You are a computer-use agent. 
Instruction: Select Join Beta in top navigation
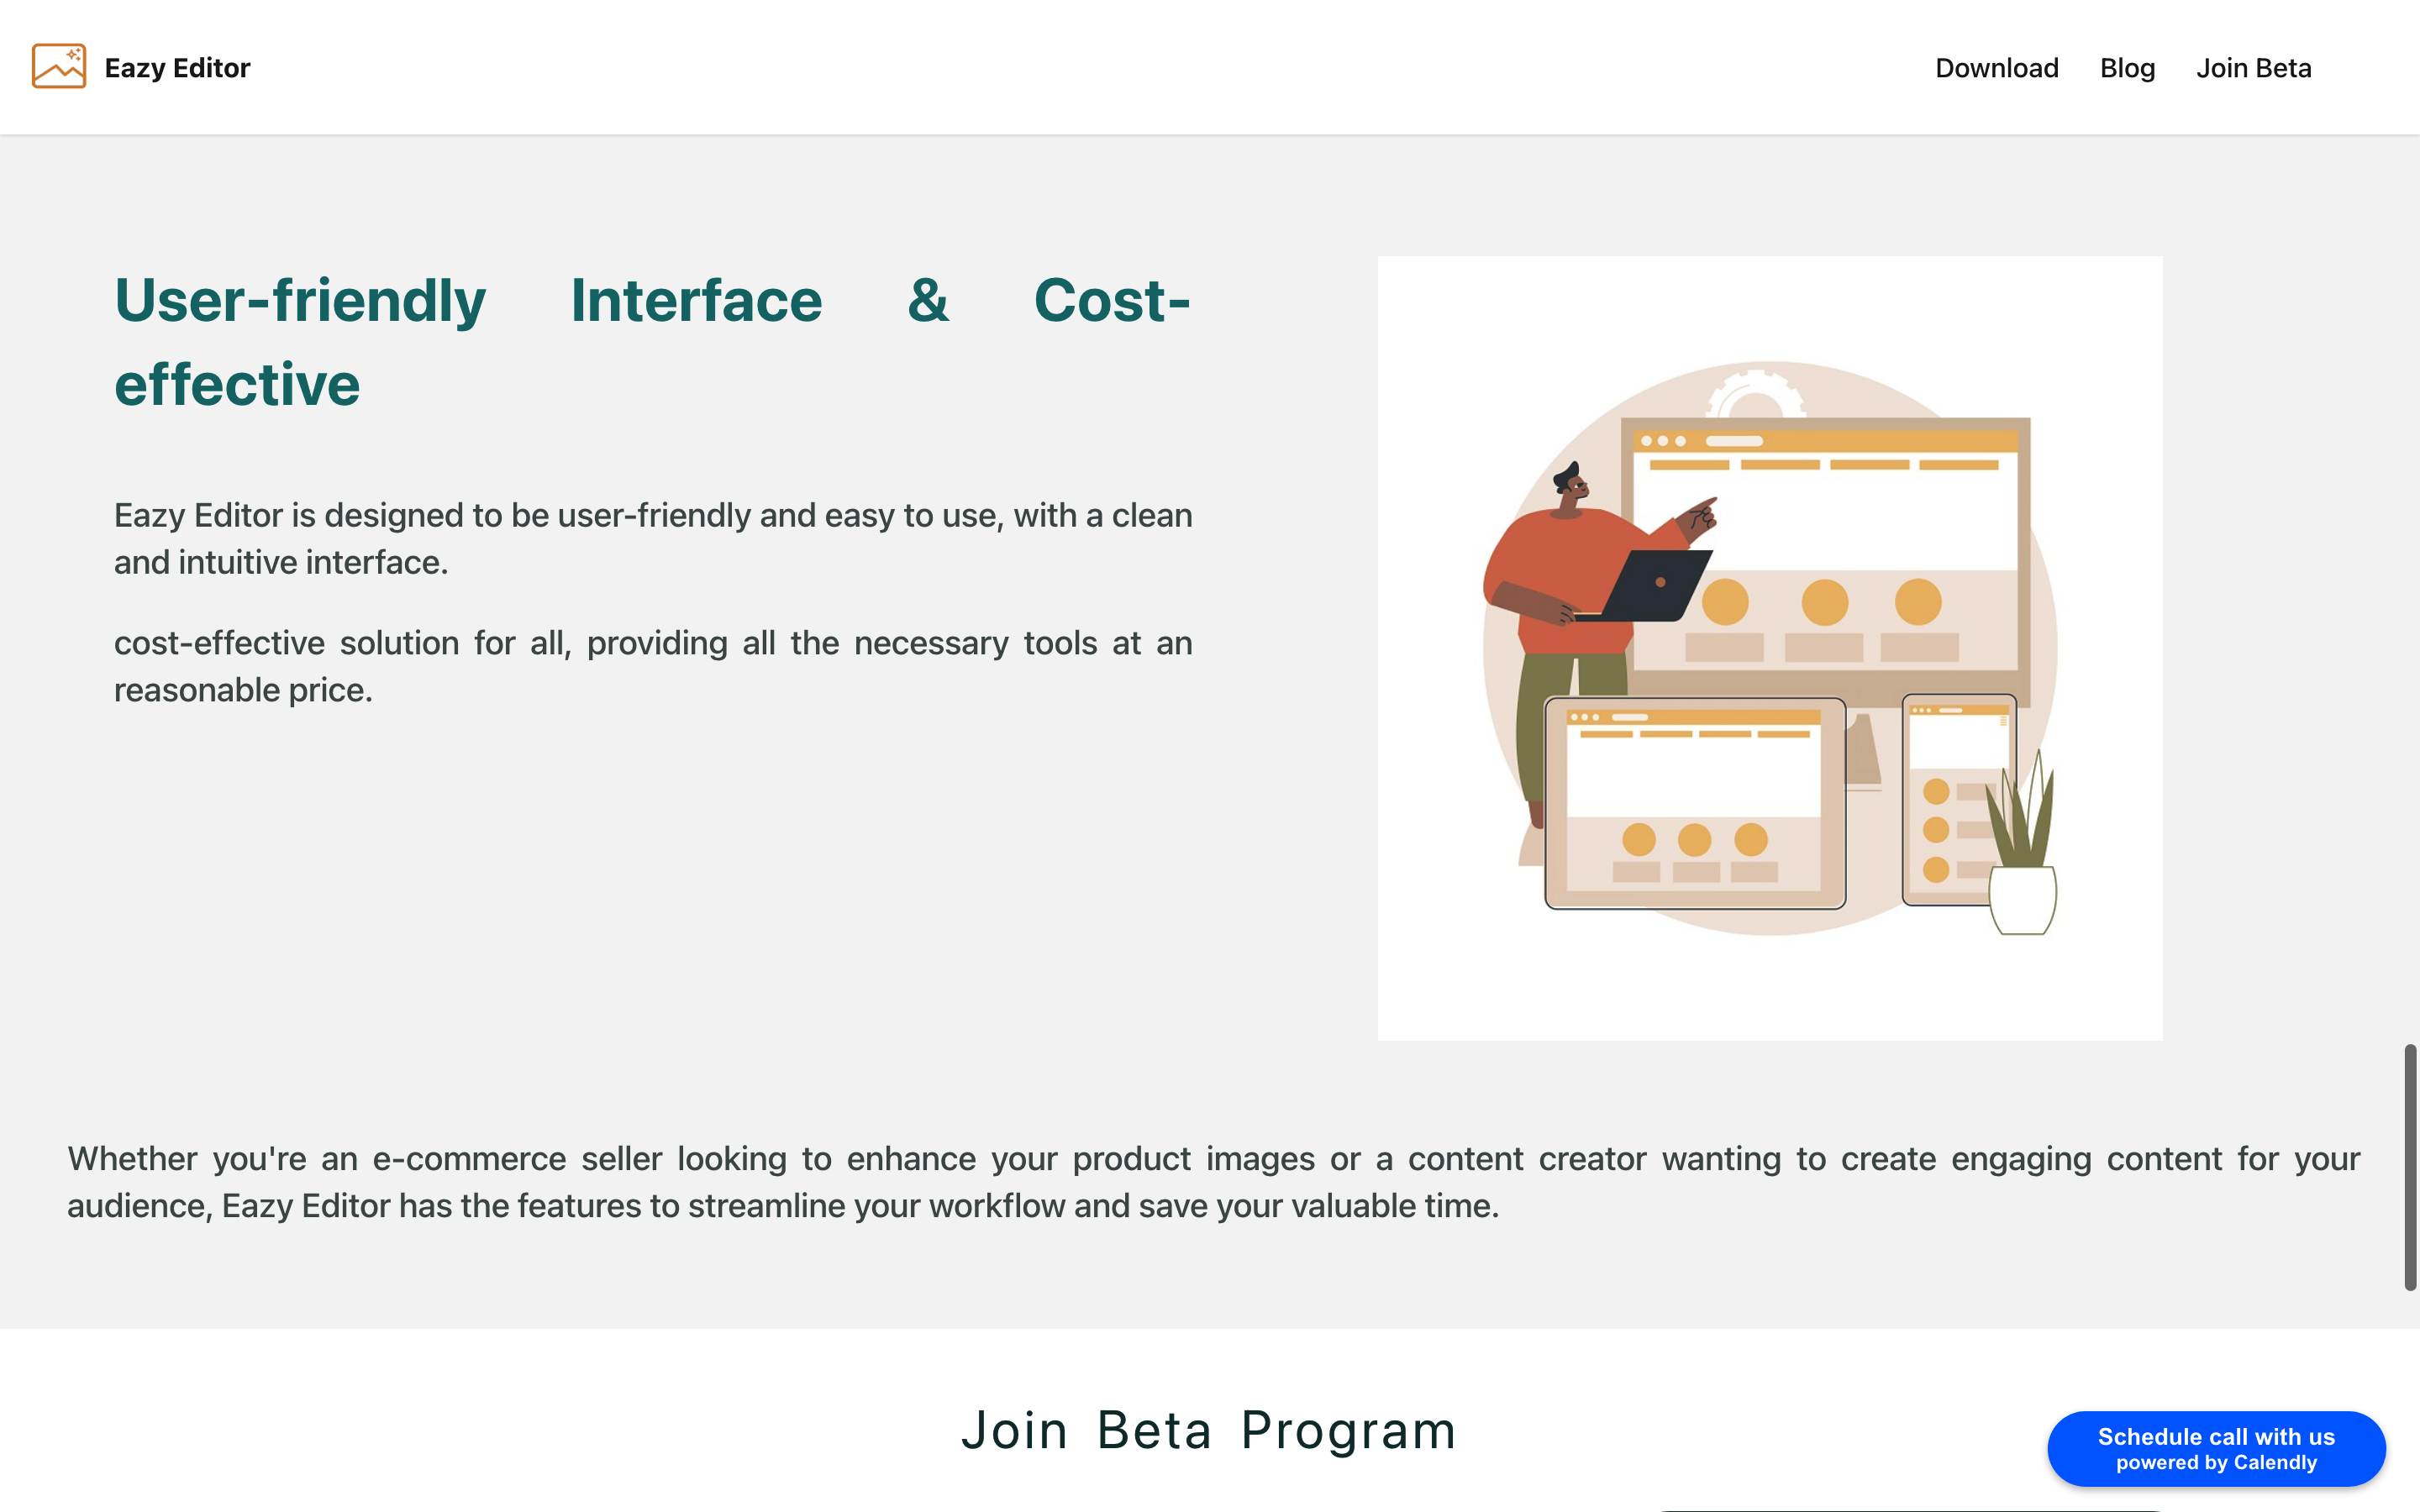pyautogui.click(x=2253, y=68)
